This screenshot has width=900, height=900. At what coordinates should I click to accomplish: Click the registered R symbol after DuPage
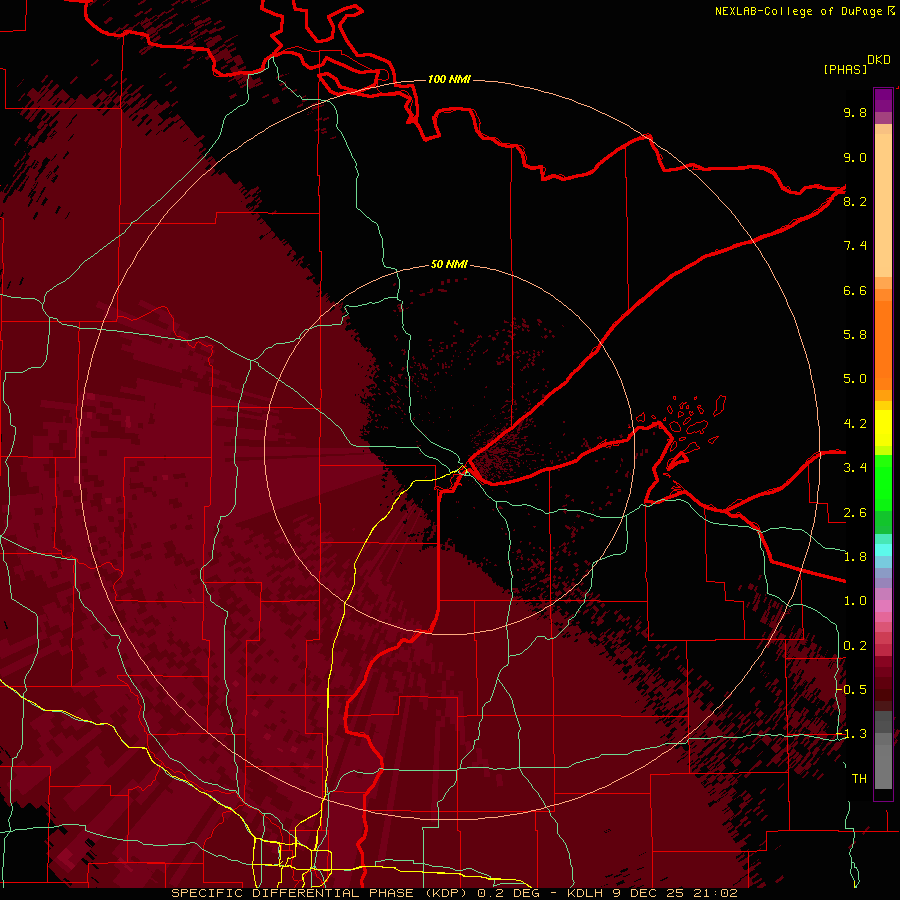click(x=891, y=11)
